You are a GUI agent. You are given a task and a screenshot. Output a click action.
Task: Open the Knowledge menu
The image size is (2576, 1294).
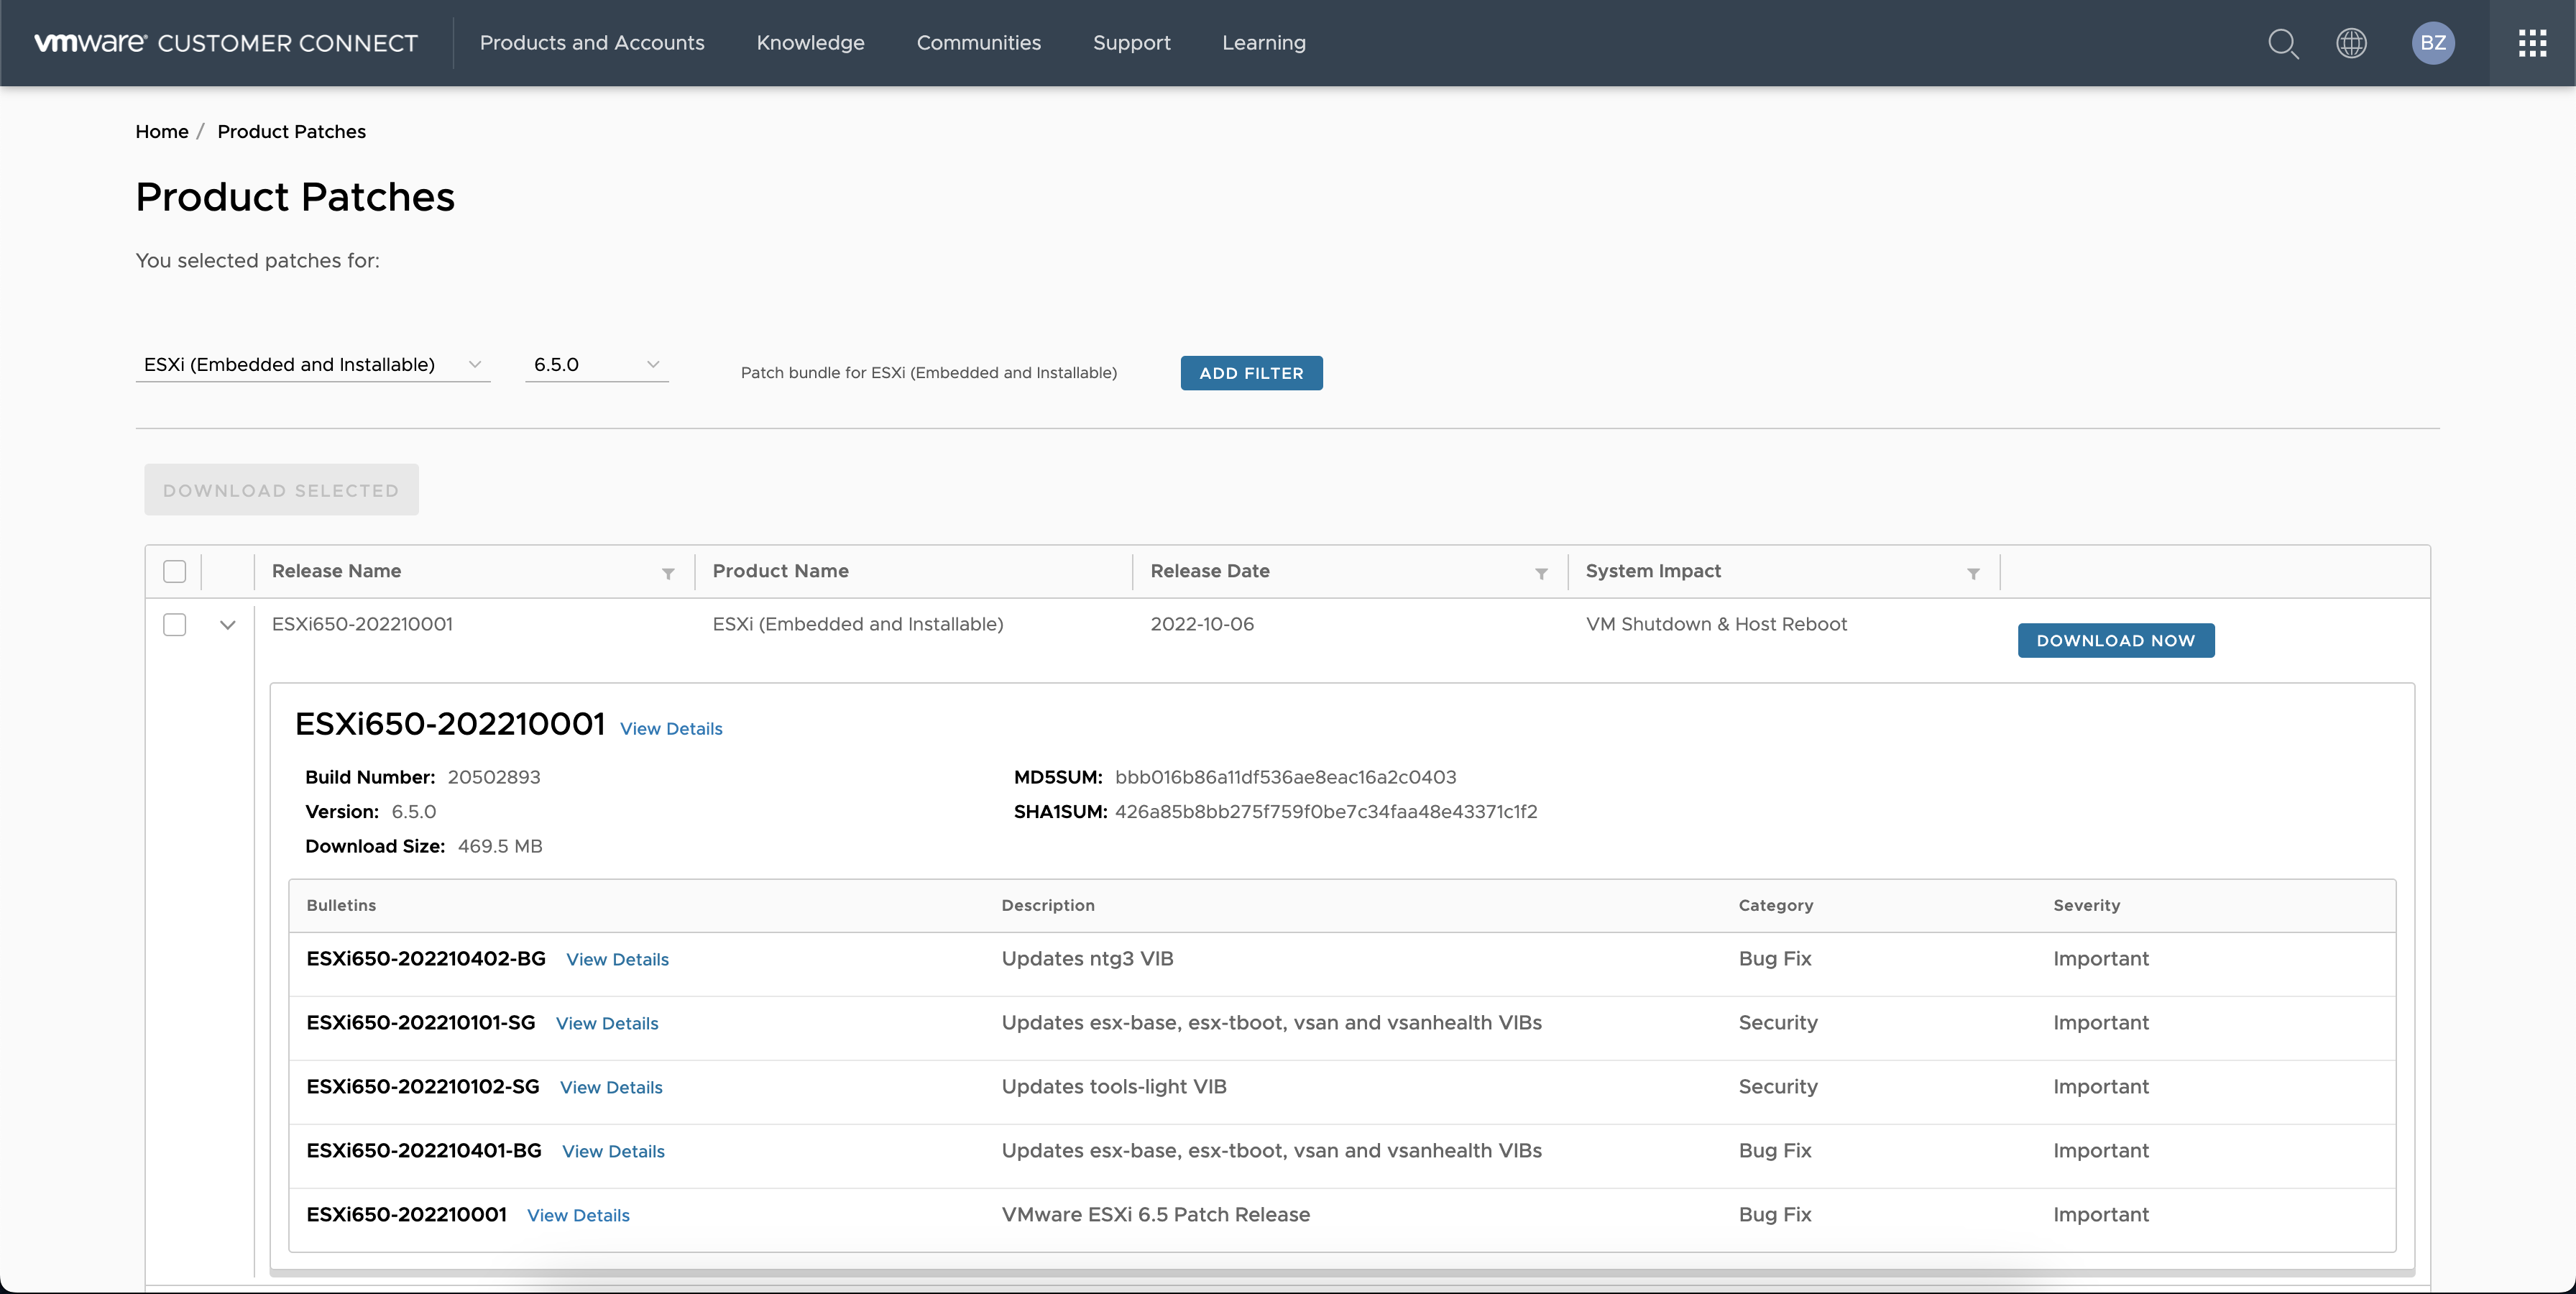(x=810, y=43)
